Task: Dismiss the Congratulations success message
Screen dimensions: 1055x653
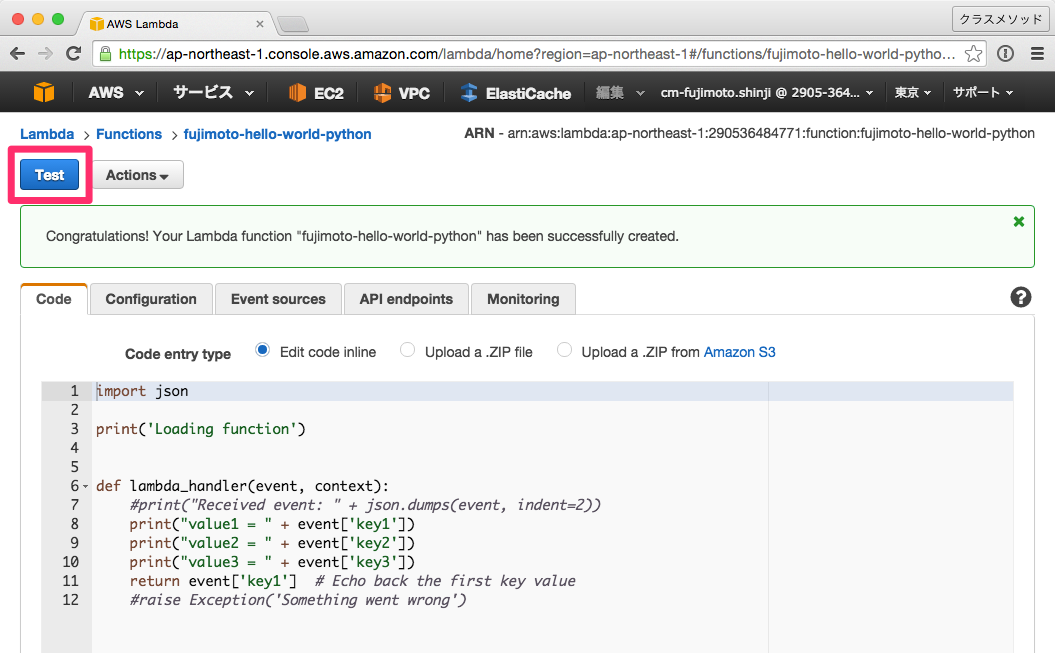Action: click(1018, 221)
